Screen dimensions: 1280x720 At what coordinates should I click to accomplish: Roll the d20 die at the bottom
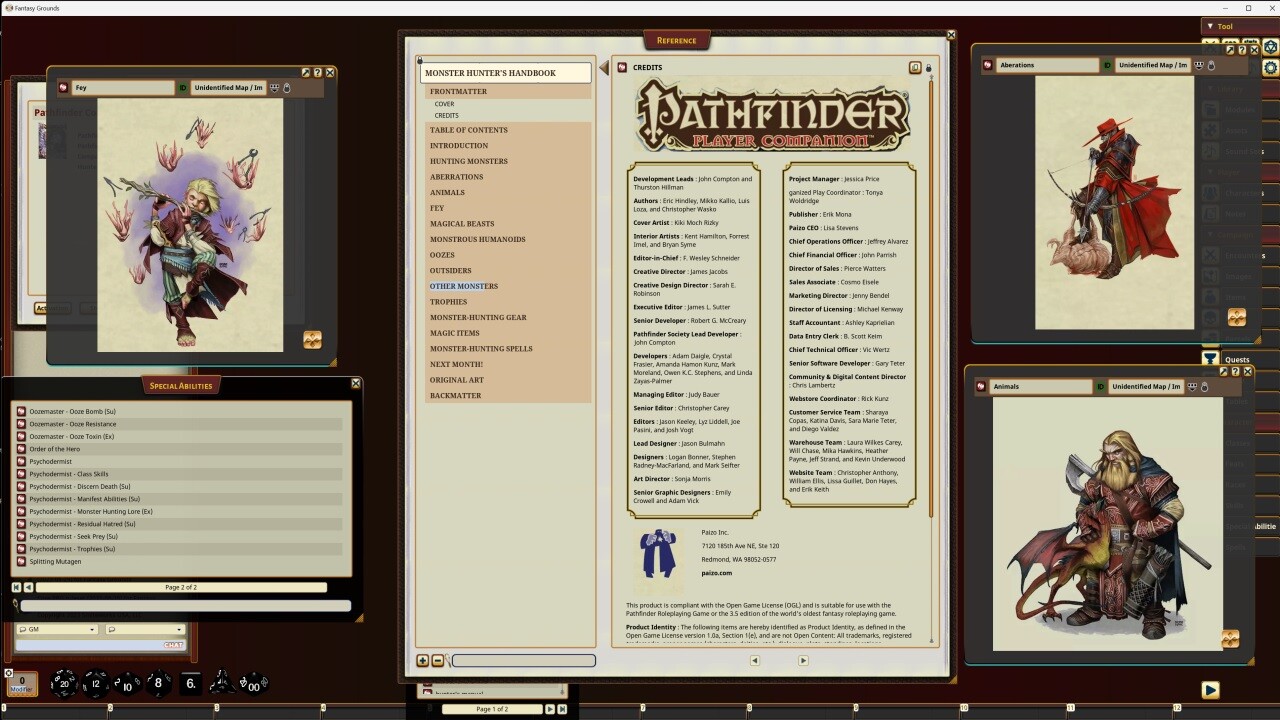[64, 684]
